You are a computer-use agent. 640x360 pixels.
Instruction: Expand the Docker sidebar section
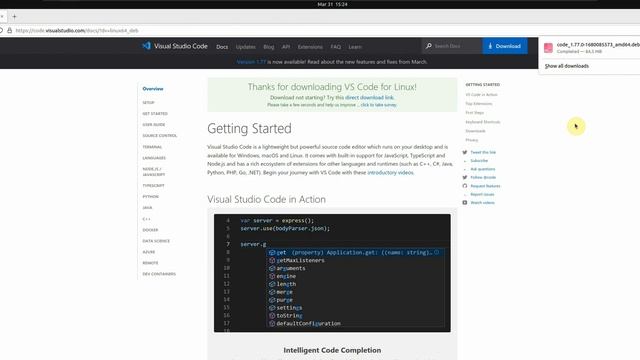150,230
